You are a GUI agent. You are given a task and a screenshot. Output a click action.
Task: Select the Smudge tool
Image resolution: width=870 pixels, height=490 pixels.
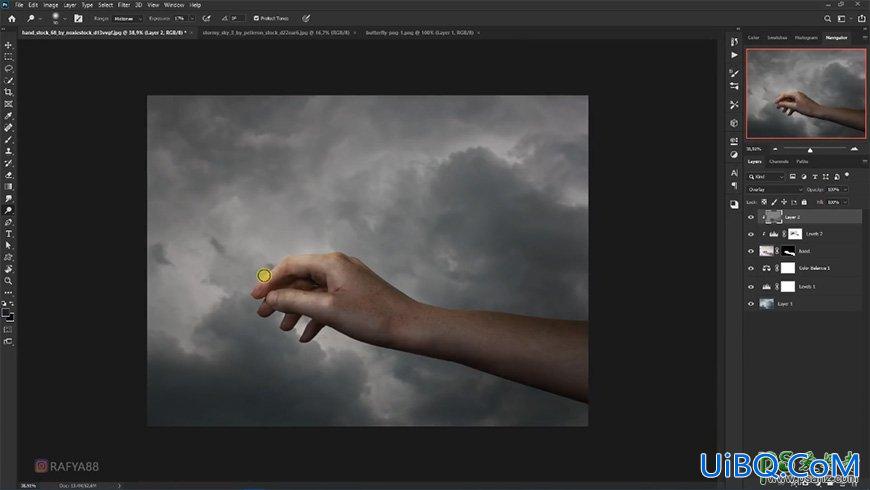coord(8,198)
